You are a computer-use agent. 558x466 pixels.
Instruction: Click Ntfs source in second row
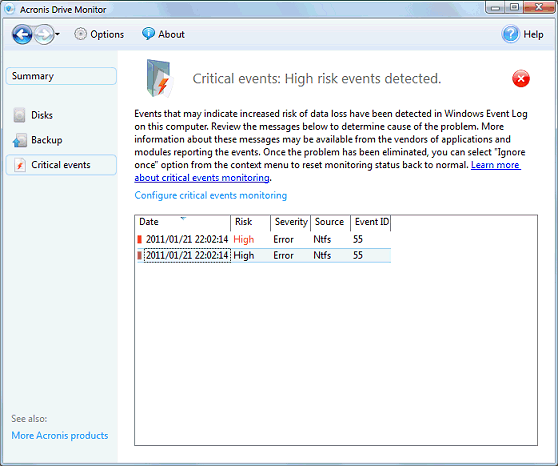pyautogui.click(x=322, y=256)
